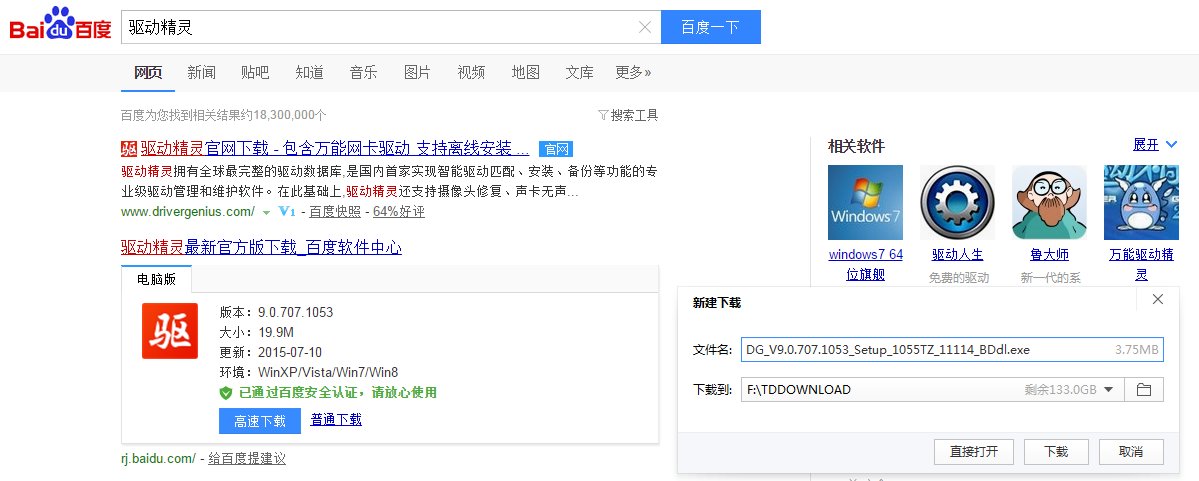Click the green security shield icon
This screenshot has height=481, width=1199.
click(x=226, y=393)
